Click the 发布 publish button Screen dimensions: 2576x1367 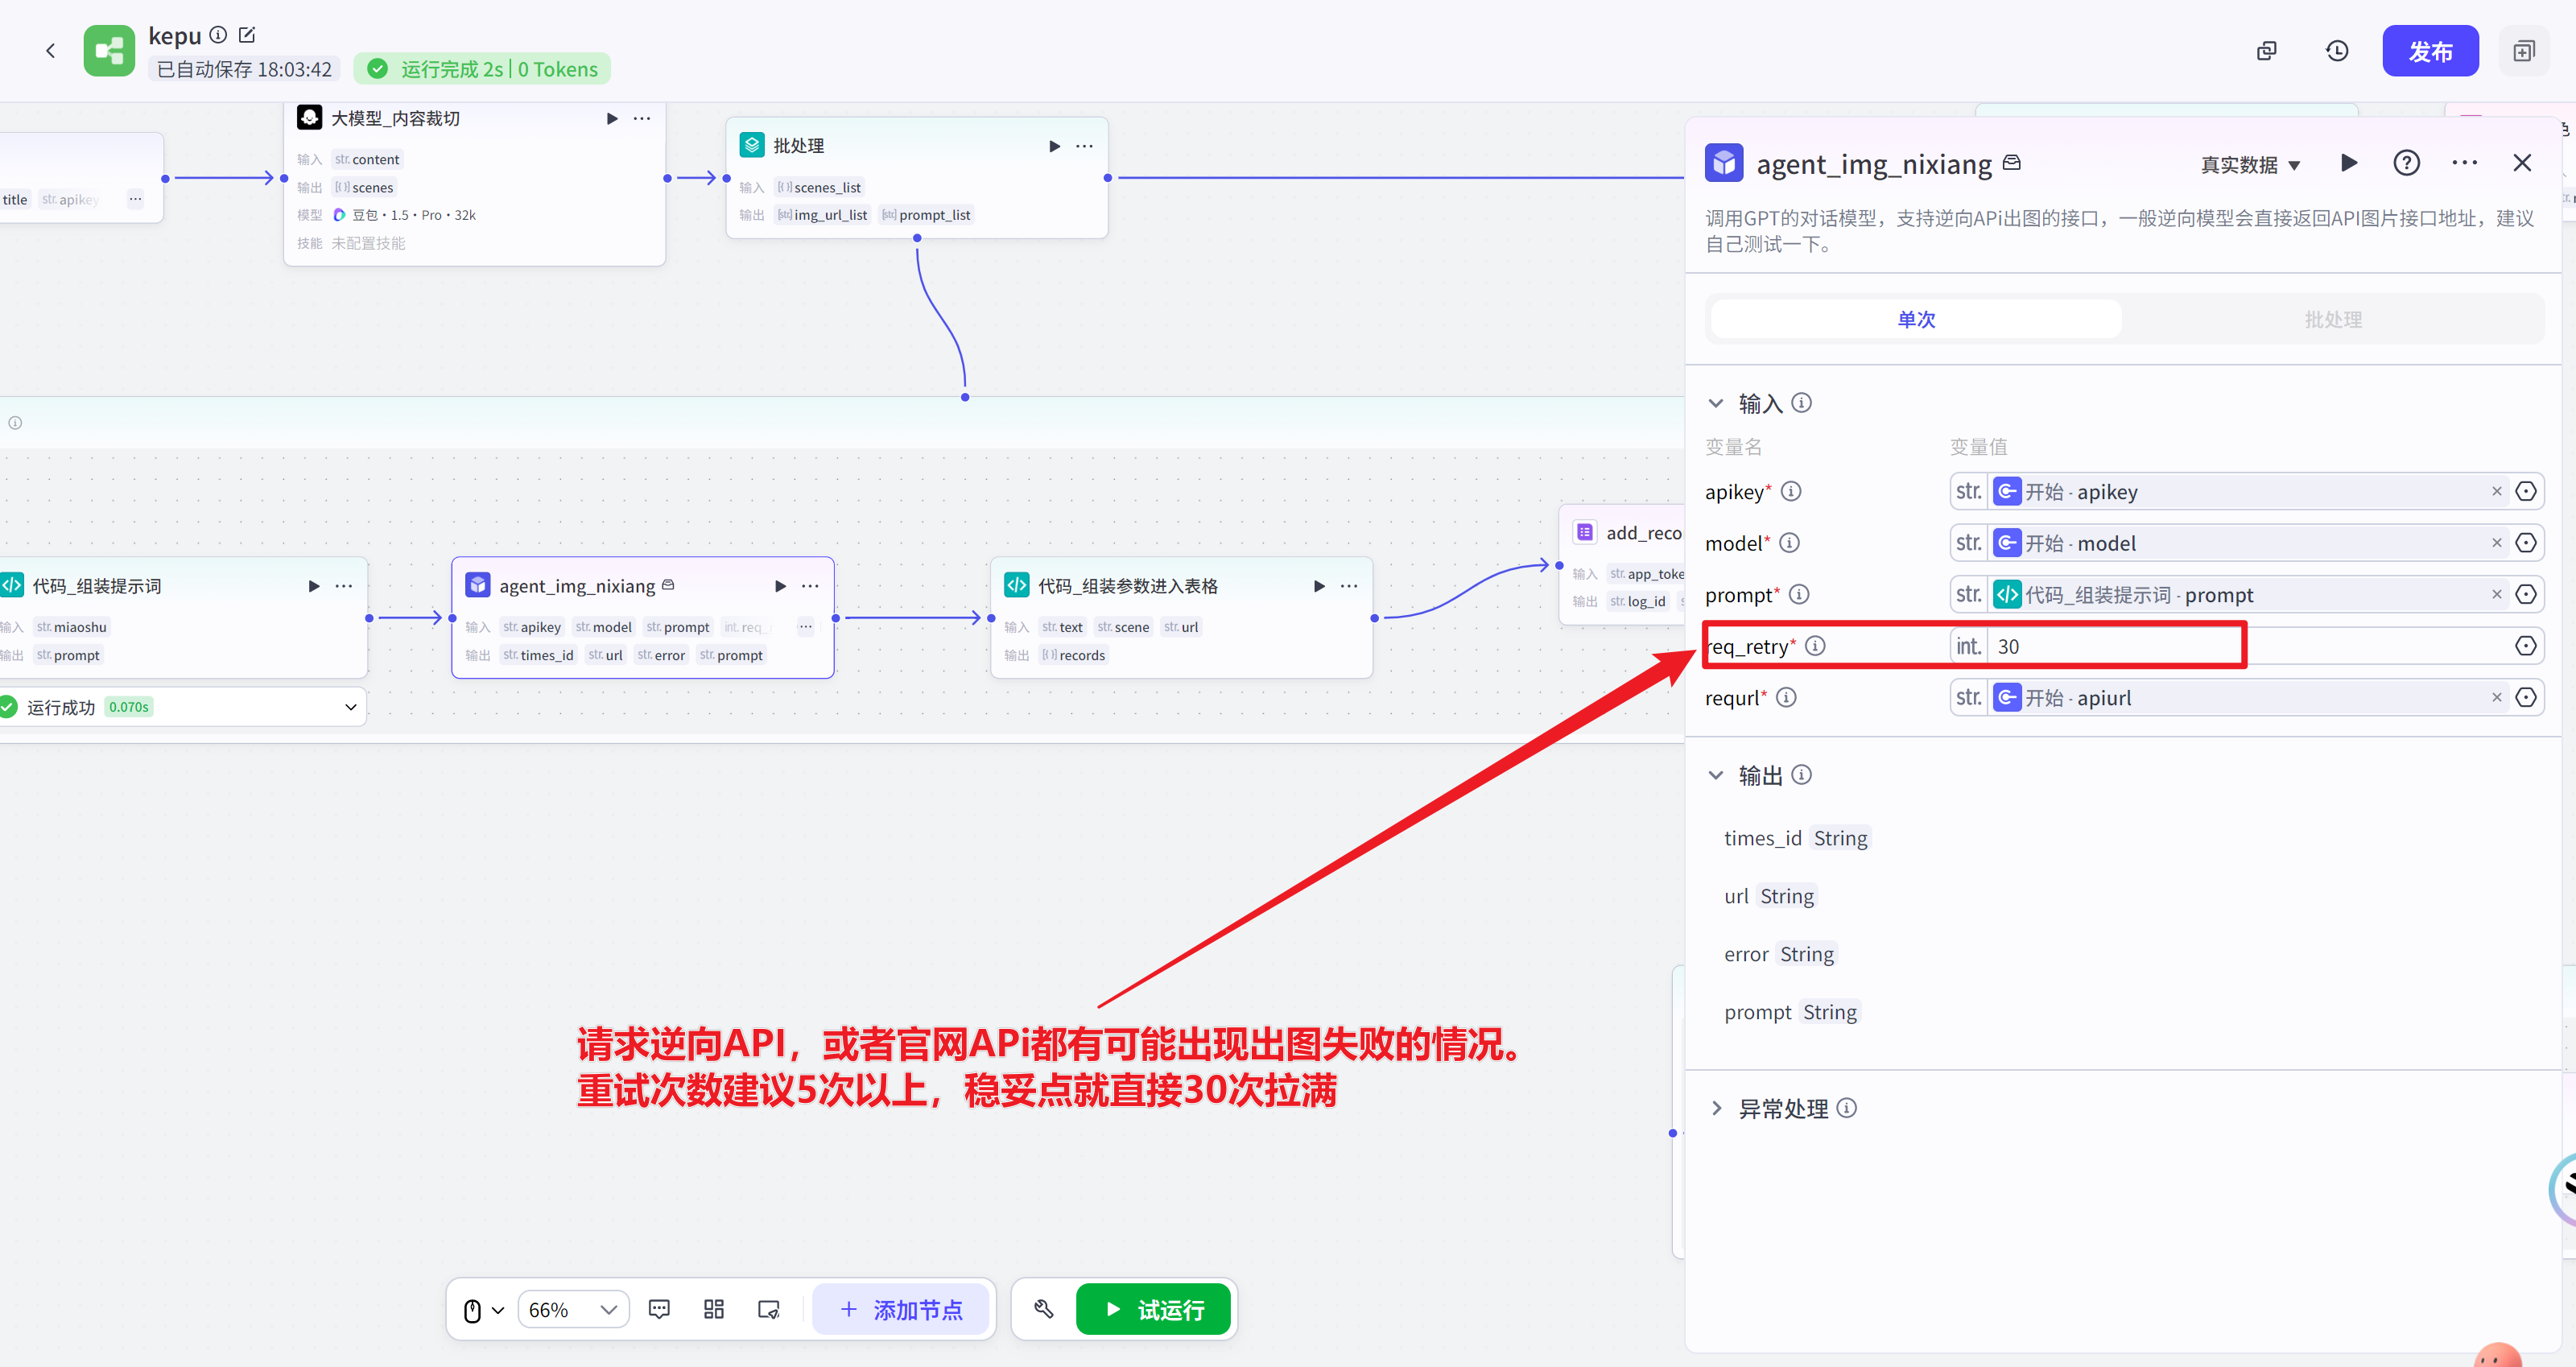click(x=2430, y=51)
